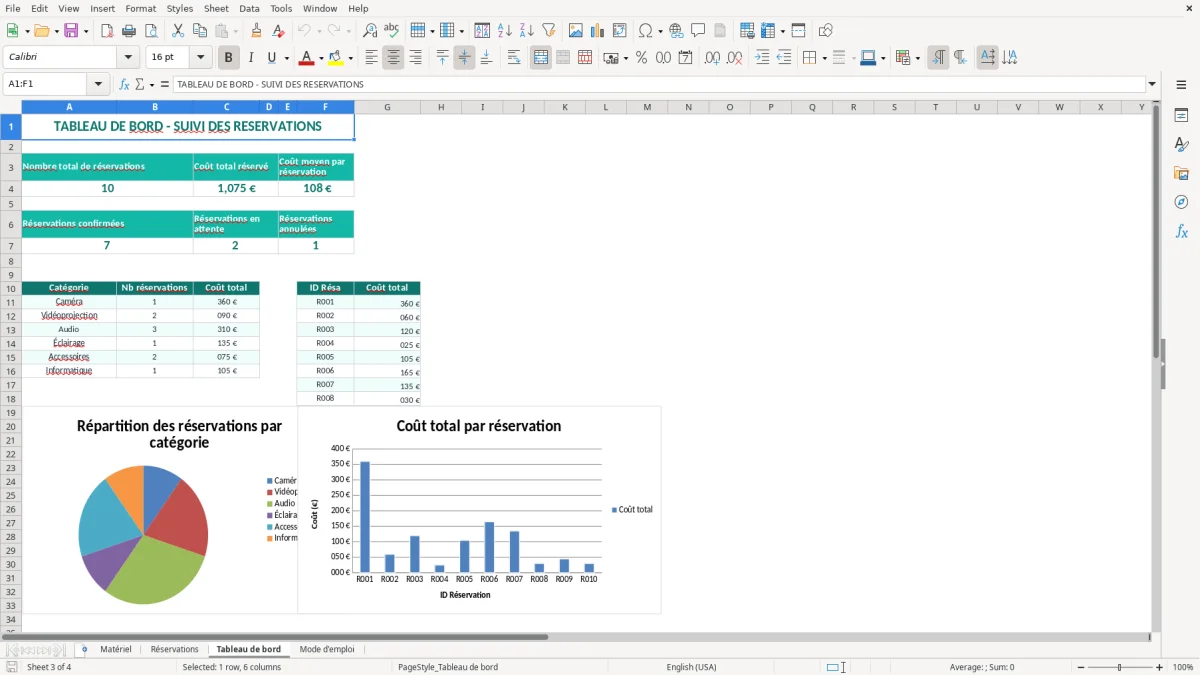Click the Cut scissors icon
The image size is (1200, 675).
coord(178,31)
